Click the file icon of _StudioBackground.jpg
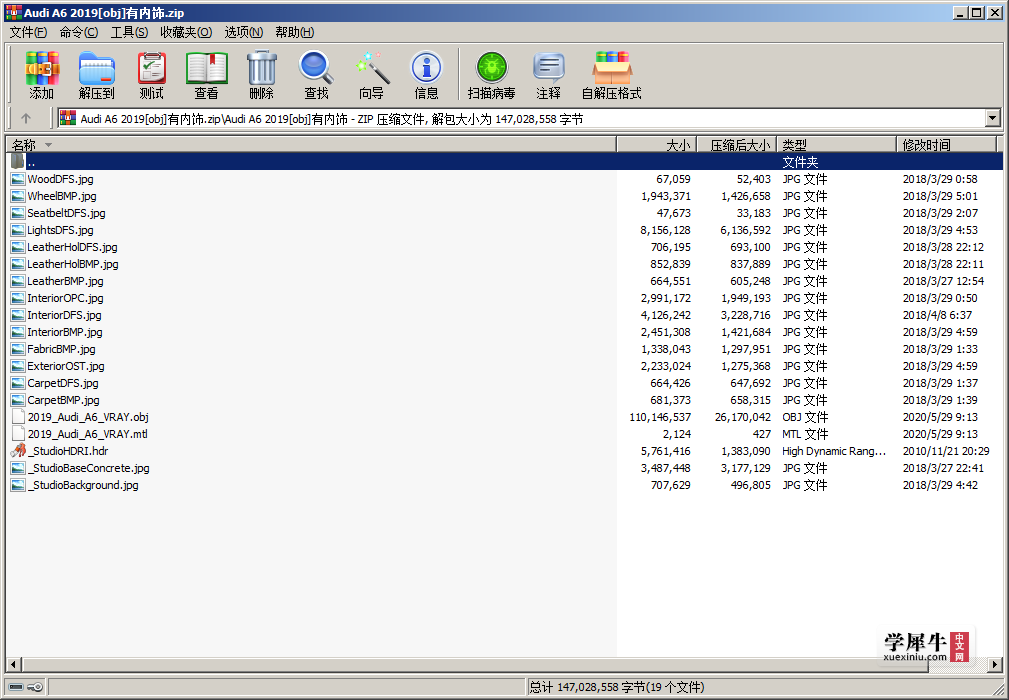Viewport: 1009px width, 700px height. (18, 485)
